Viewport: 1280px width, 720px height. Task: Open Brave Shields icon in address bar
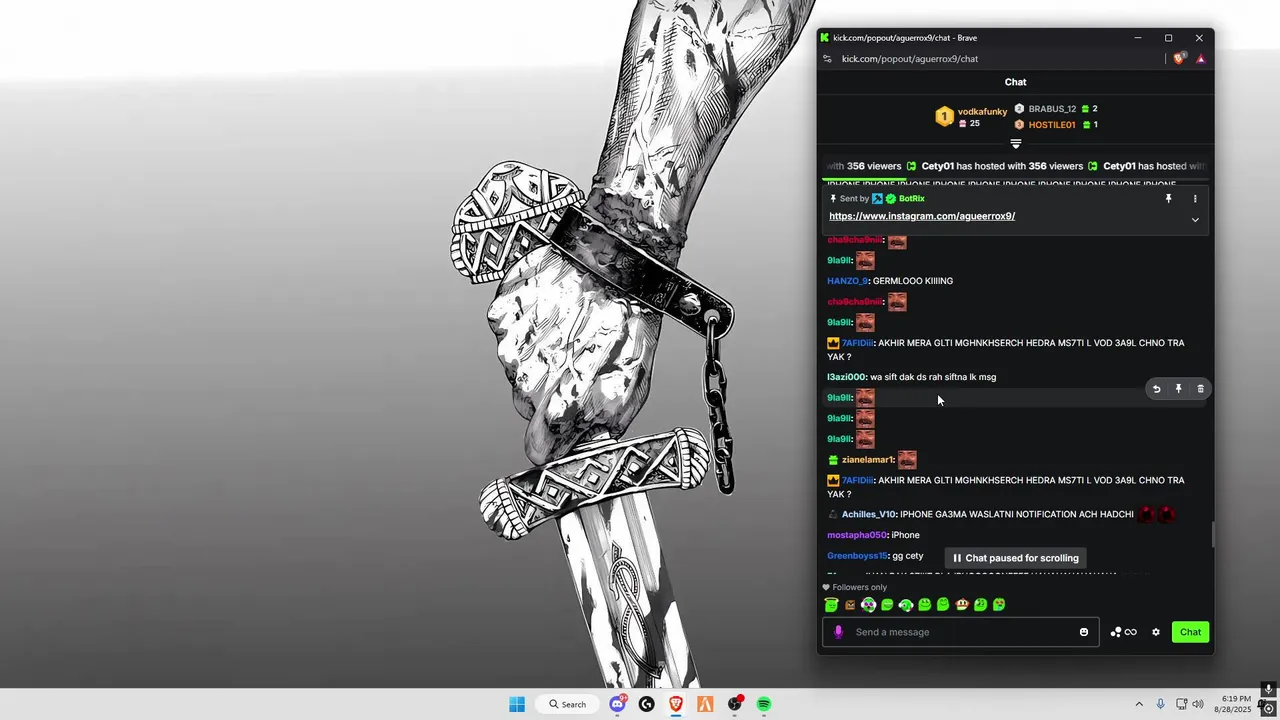point(1179,59)
